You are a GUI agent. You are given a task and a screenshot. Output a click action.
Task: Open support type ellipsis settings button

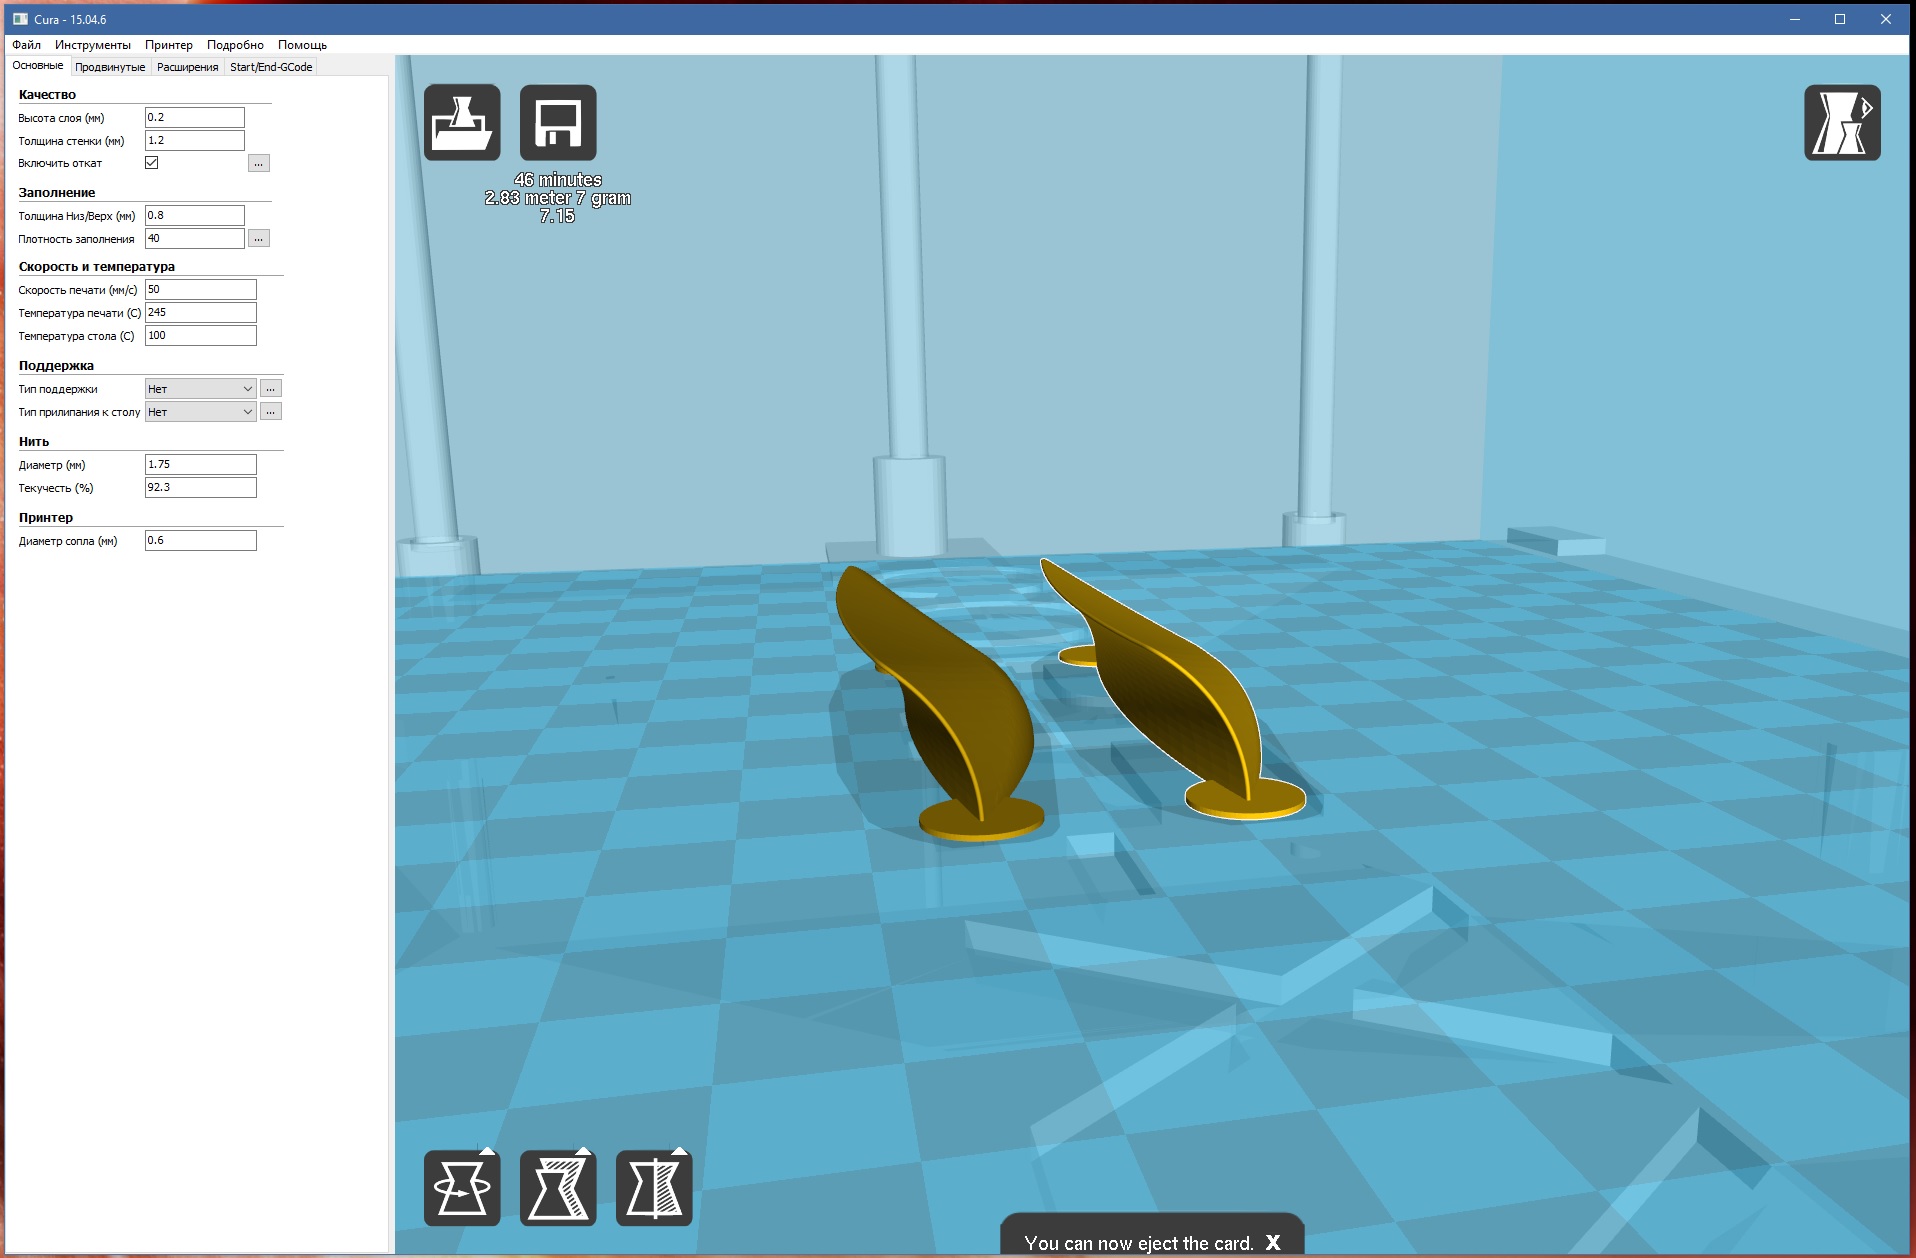click(271, 388)
